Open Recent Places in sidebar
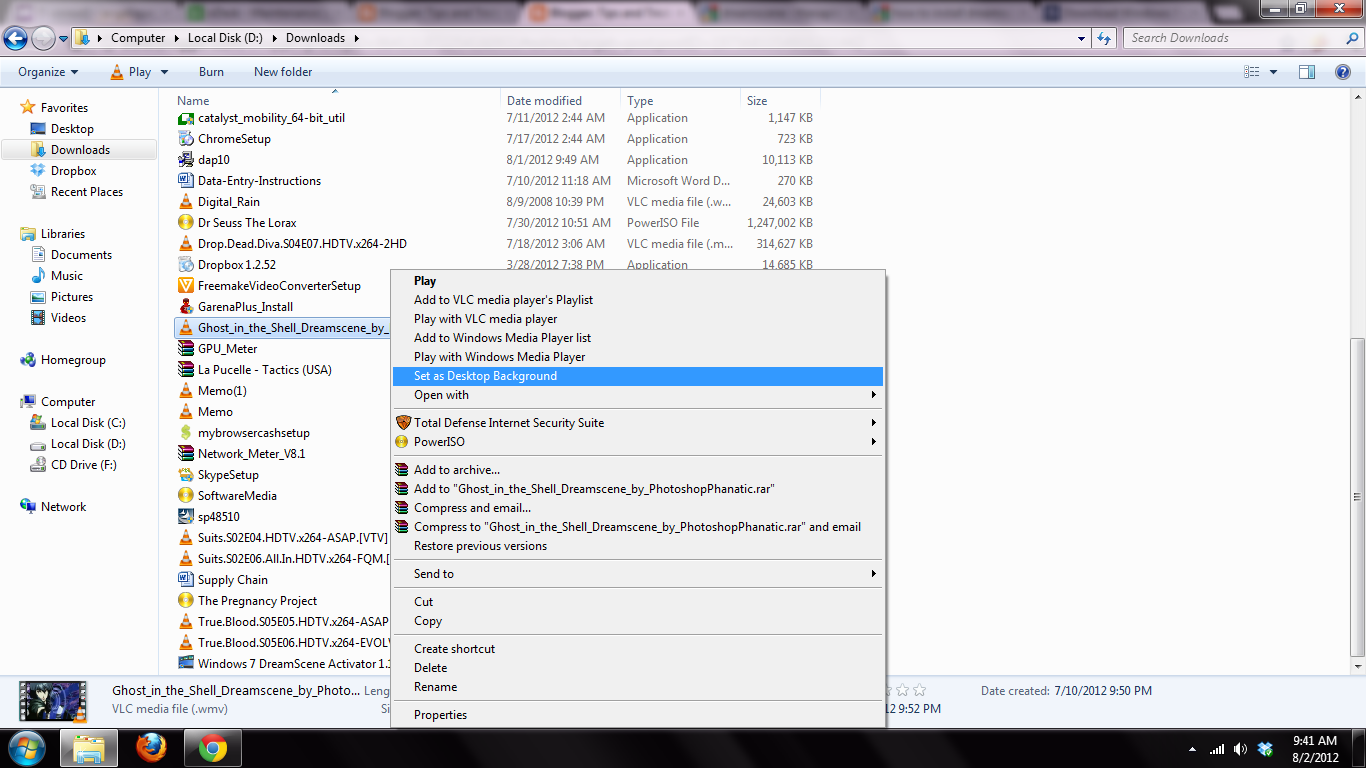1366x768 pixels. [x=87, y=192]
